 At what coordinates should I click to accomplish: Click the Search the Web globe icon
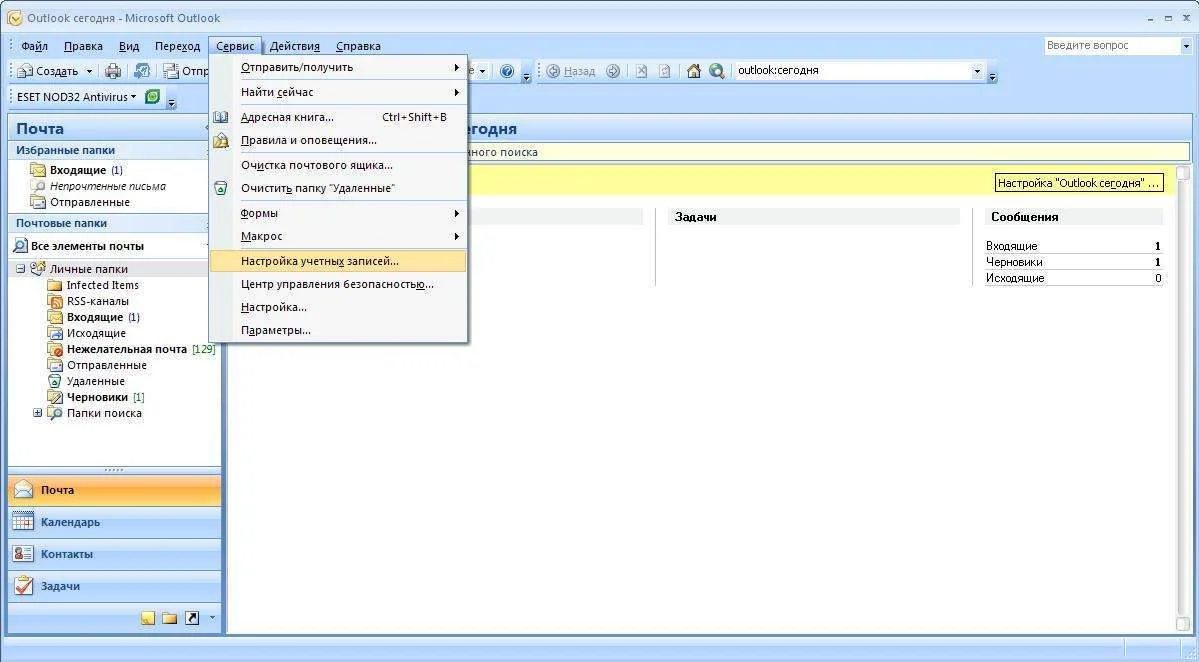(x=716, y=71)
